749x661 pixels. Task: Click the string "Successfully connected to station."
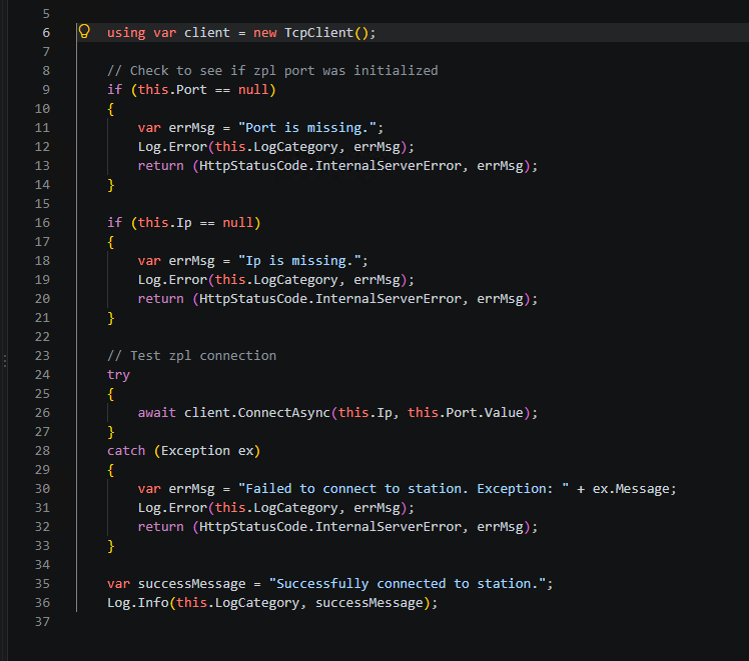[x=407, y=584]
